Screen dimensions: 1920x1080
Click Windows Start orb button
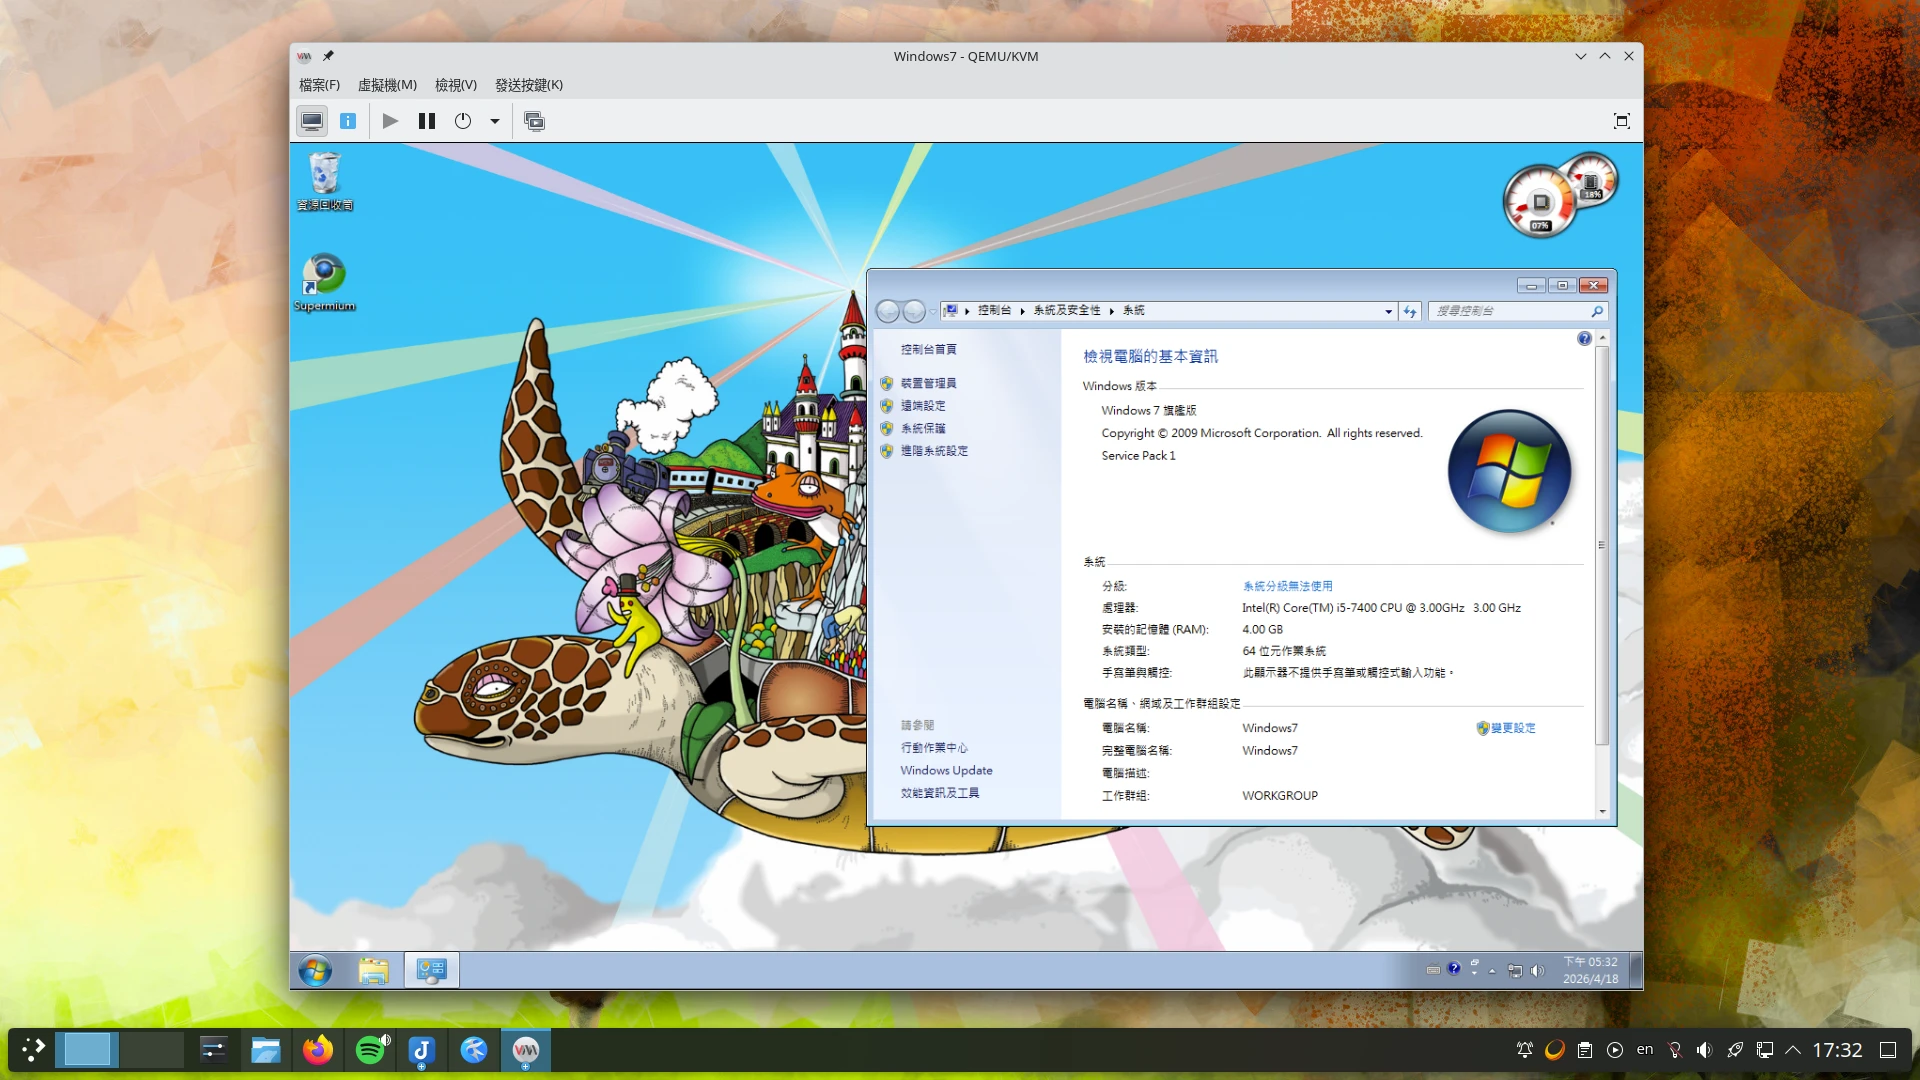(315, 970)
